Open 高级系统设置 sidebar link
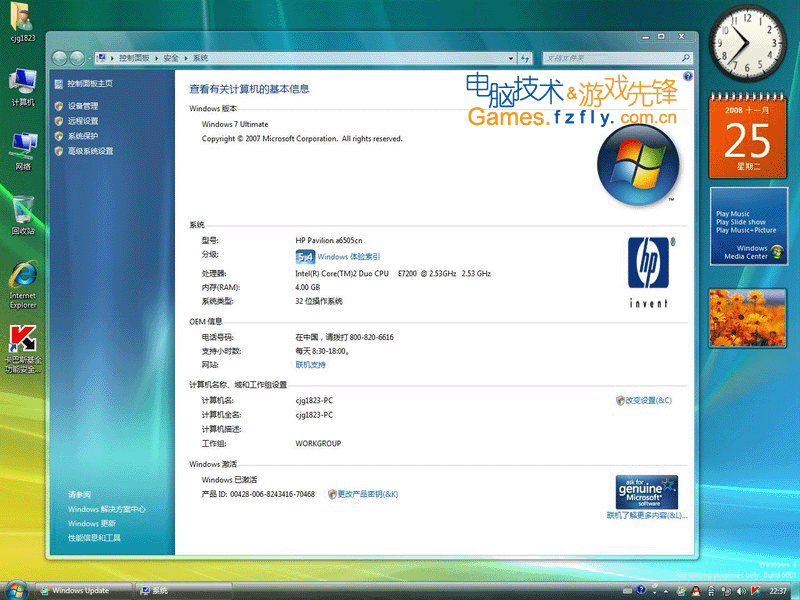 coord(90,151)
